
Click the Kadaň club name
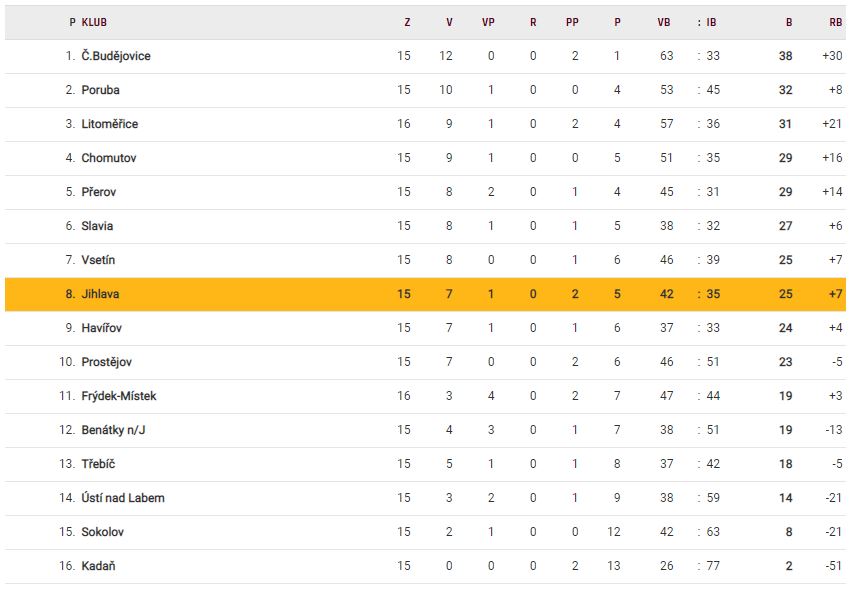click(x=99, y=566)
